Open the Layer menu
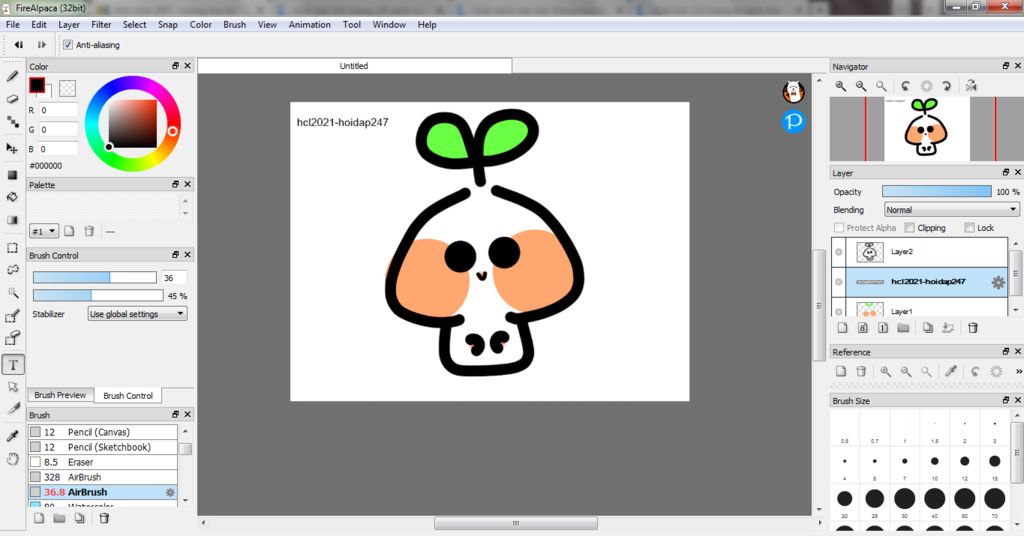Viewport: 1024px width, 536px height. coord(69,25)
